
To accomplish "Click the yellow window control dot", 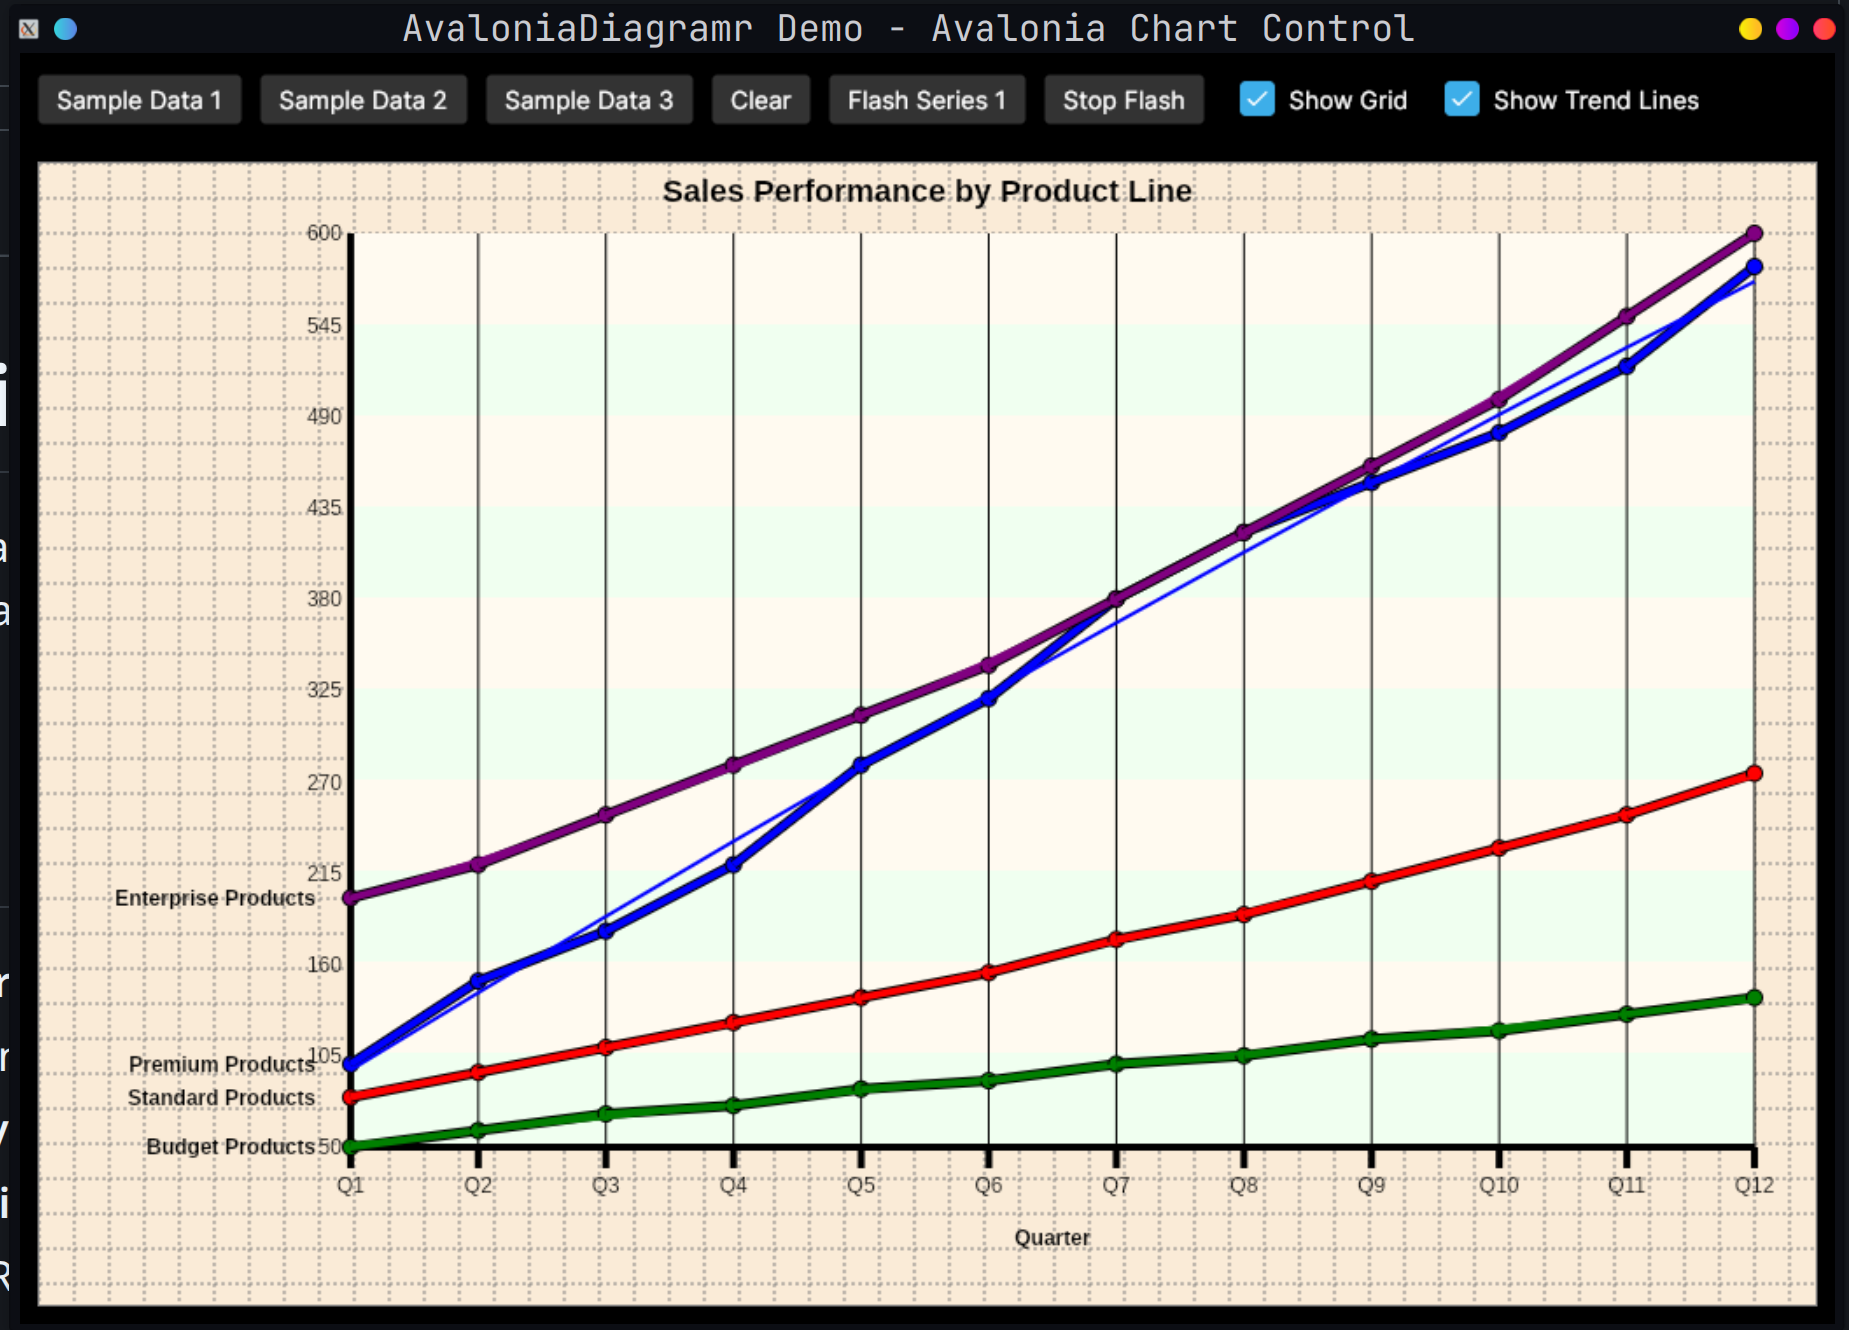I will click(1750, 29).
